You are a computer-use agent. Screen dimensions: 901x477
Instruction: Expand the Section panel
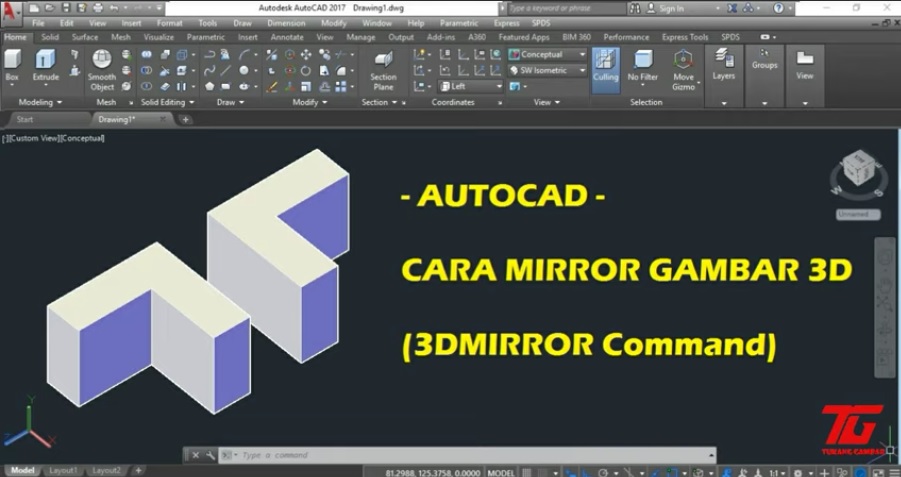point(379,102)
